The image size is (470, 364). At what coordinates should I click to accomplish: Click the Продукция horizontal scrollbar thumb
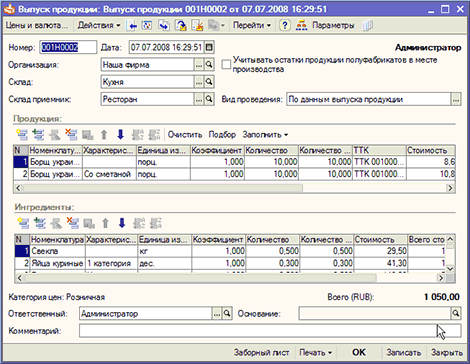click(163, 188)
